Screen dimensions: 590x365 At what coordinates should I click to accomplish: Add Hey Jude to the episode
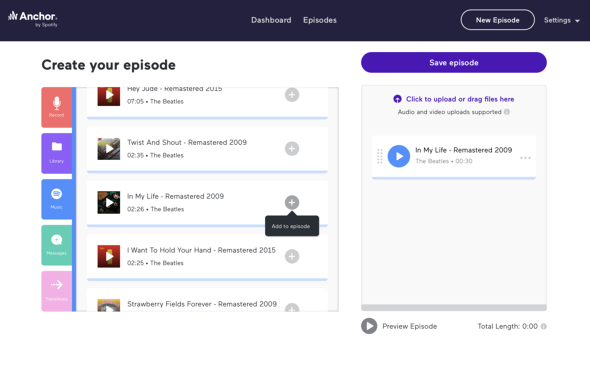coord(292,95)
